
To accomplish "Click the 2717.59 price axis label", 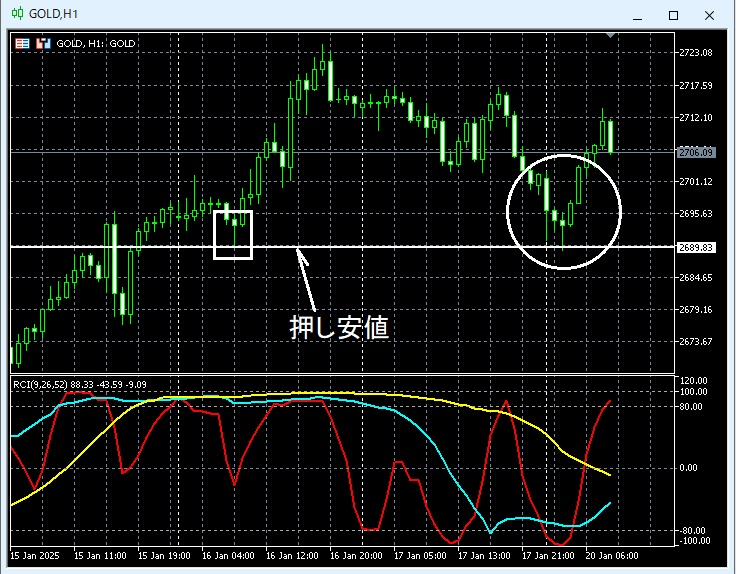I will pos(696,86).
